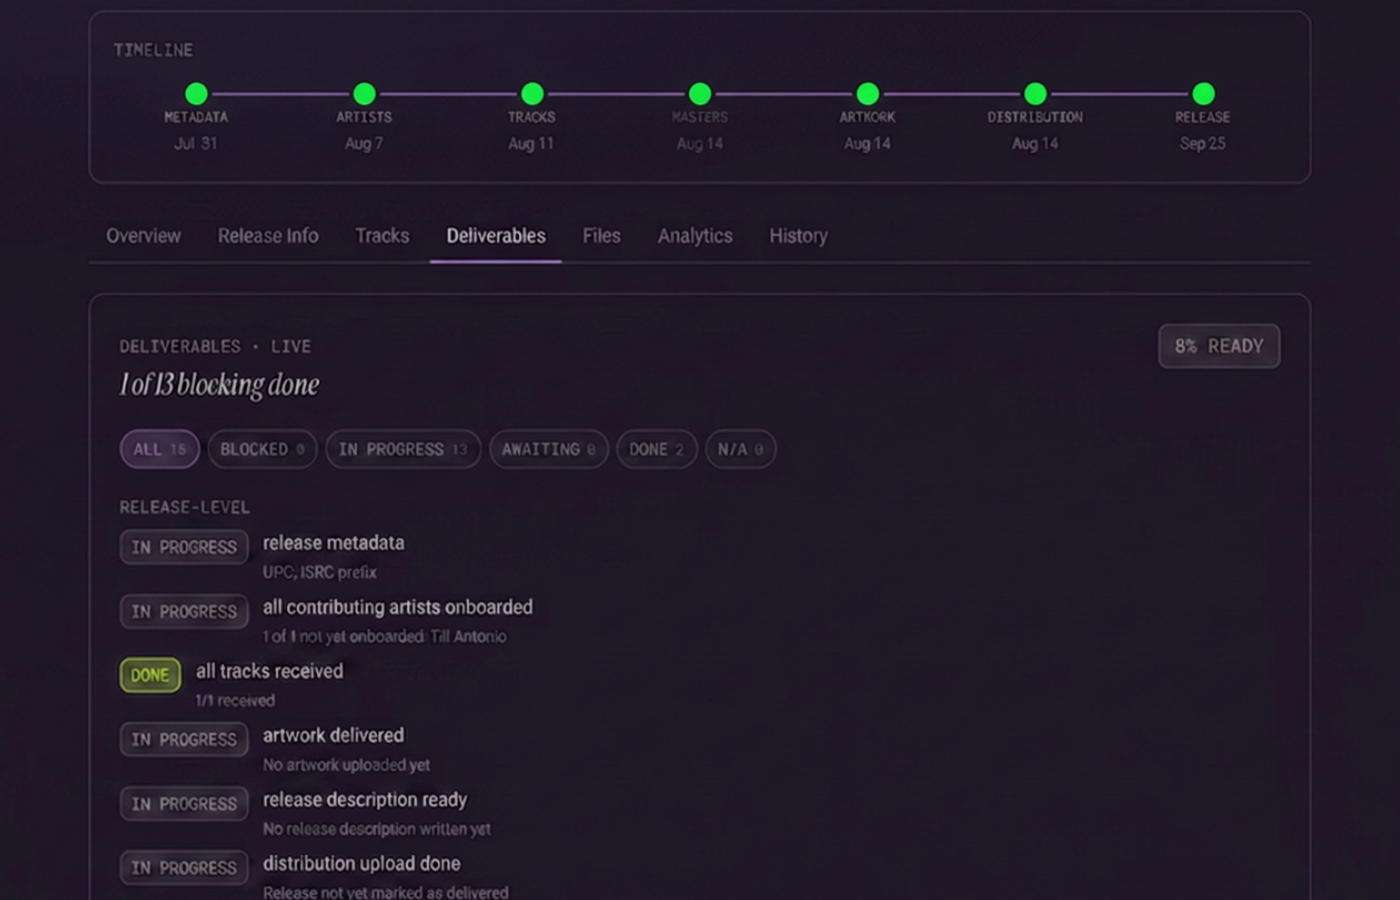
Task: Click the '1 of 13 blocking done' heading
Action: (219, 385)
